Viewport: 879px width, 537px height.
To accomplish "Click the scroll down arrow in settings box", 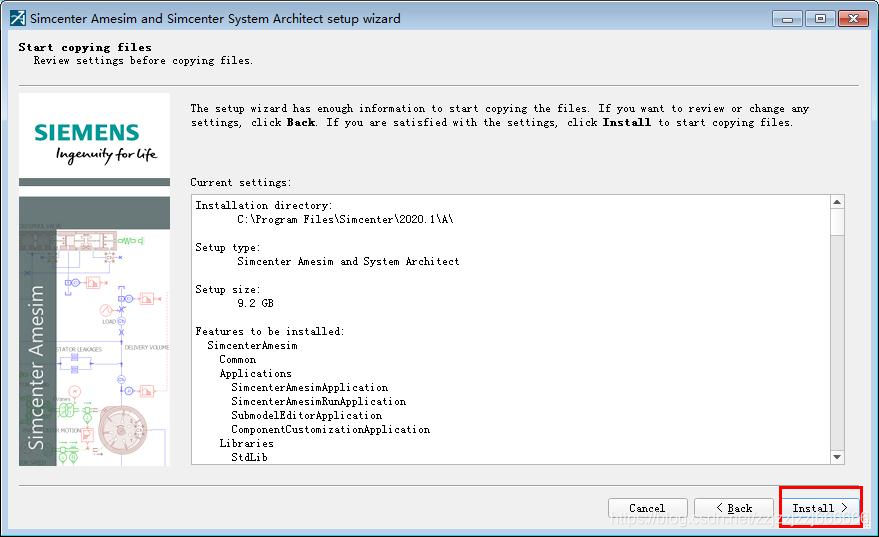I will tap(837, 457).
